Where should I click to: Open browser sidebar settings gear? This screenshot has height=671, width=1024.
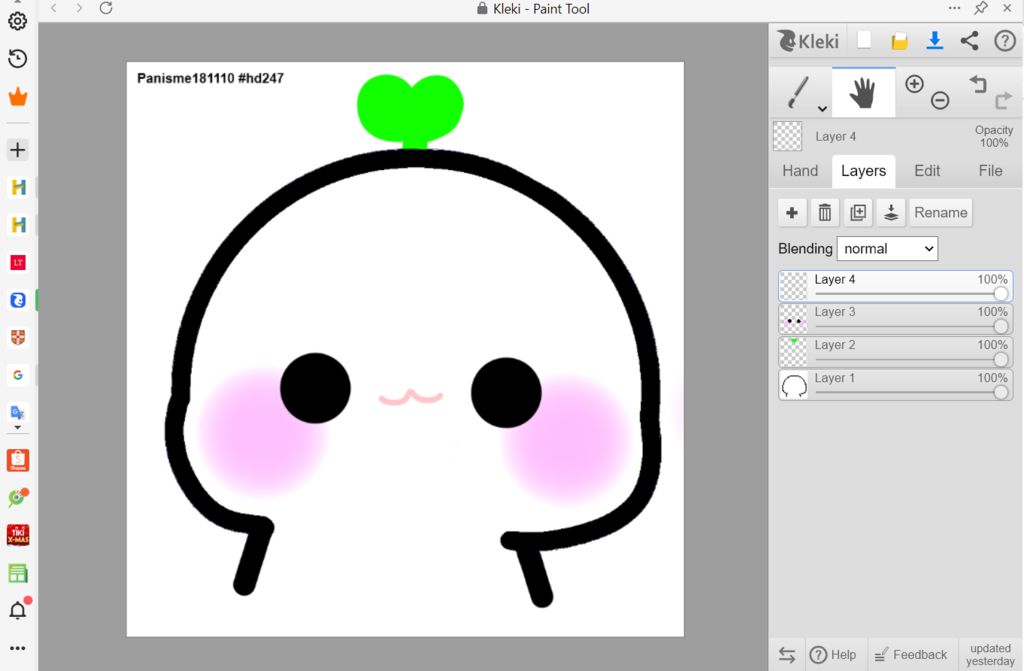pos(18,21)
